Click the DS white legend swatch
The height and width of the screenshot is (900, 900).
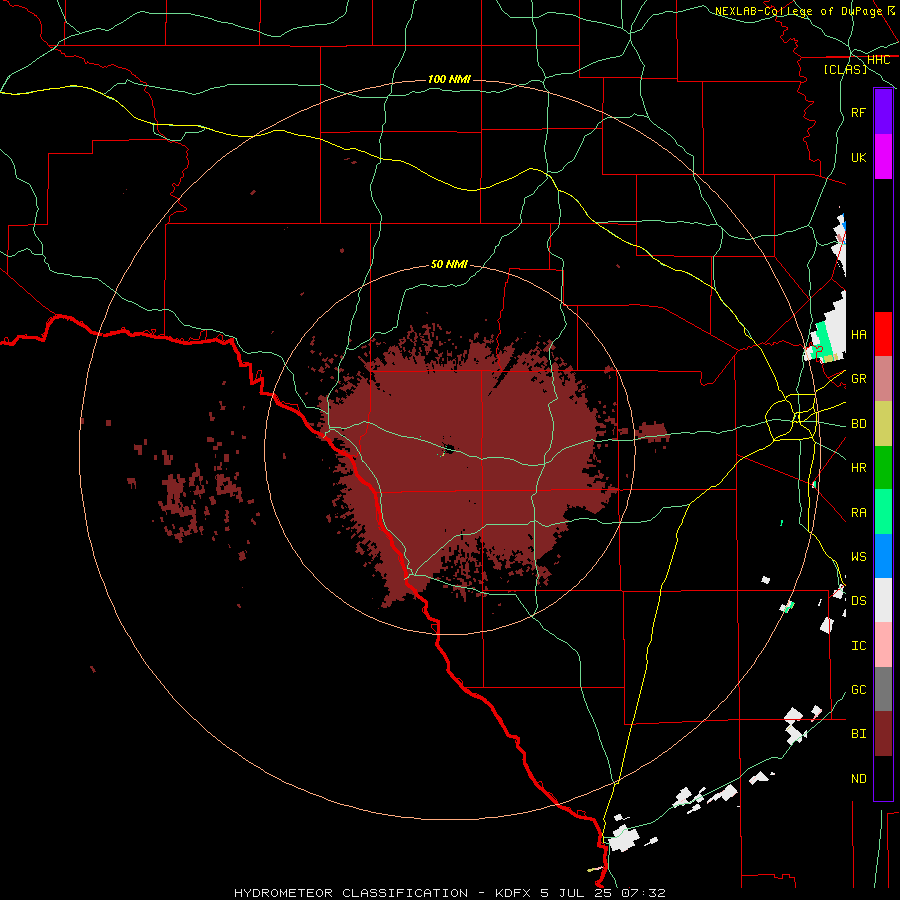883,600
